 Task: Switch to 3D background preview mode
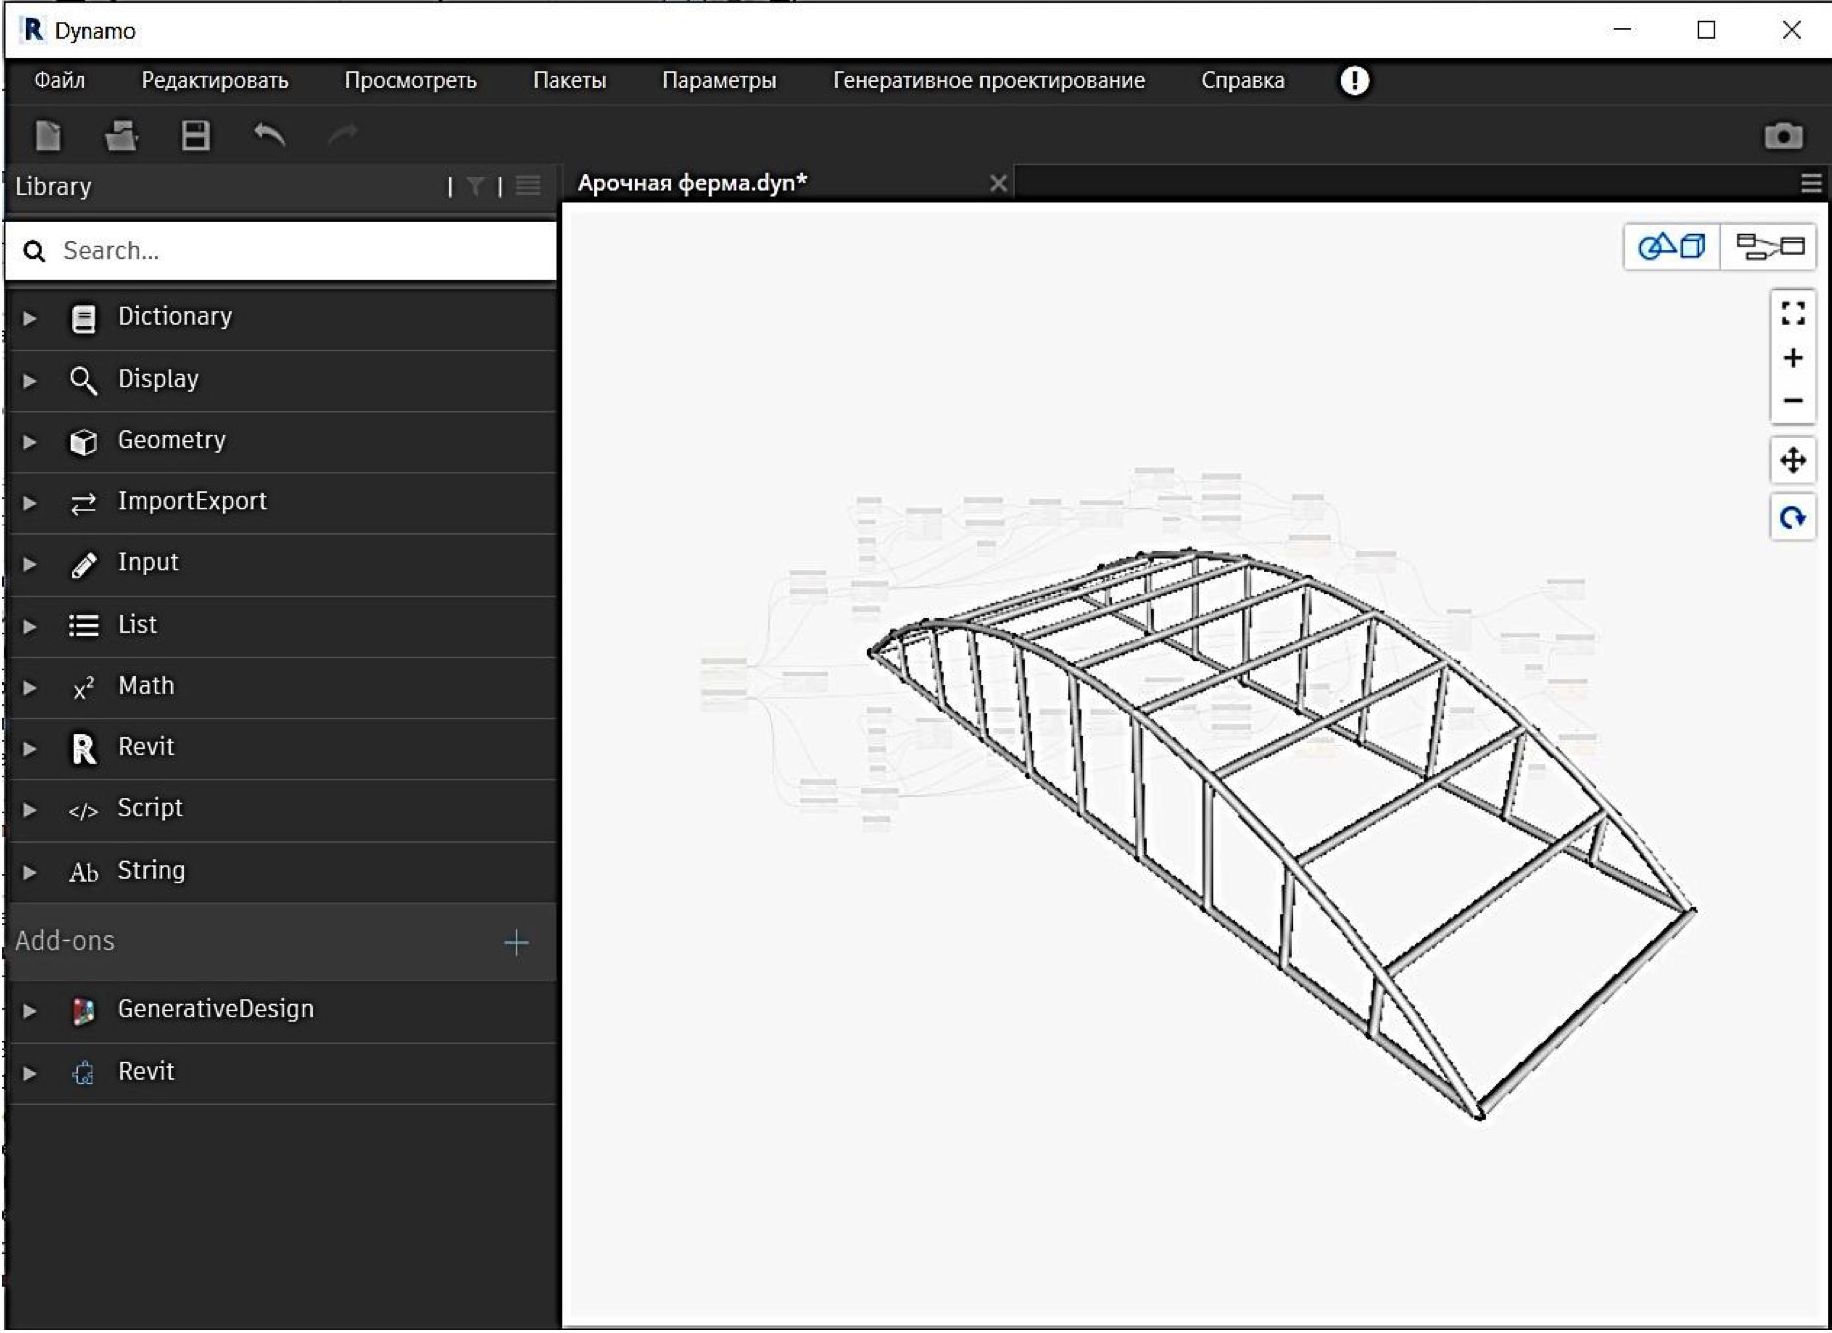[x=1671, y=246]
